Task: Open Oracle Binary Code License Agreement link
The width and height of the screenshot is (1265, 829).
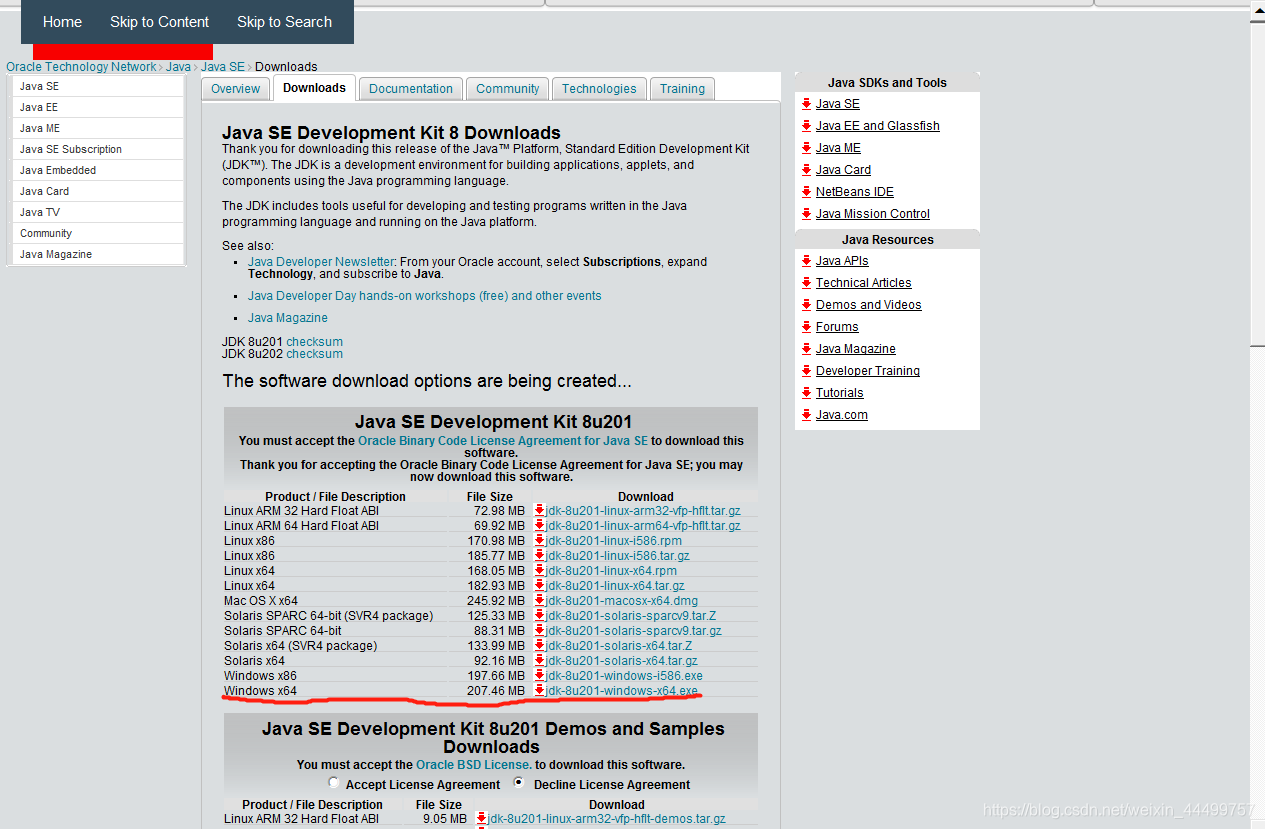Action: (503, 441)
